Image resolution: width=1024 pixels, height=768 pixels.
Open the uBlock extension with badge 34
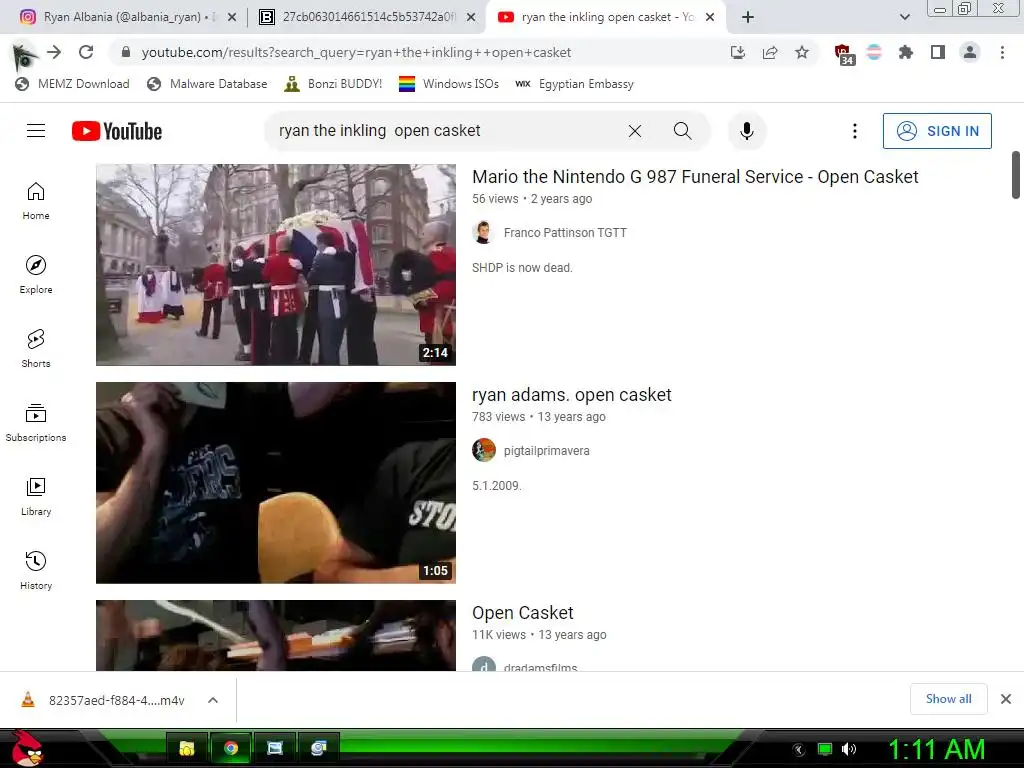coord(844,54)
